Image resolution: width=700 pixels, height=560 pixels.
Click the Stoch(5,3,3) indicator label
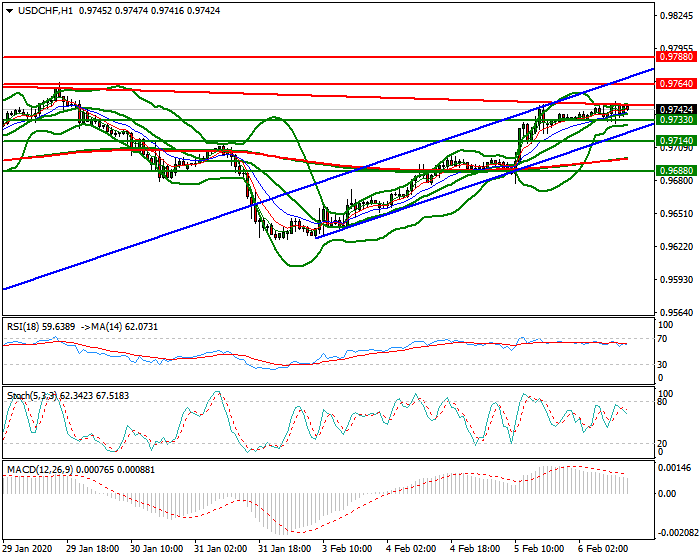(x=32, y=396)
